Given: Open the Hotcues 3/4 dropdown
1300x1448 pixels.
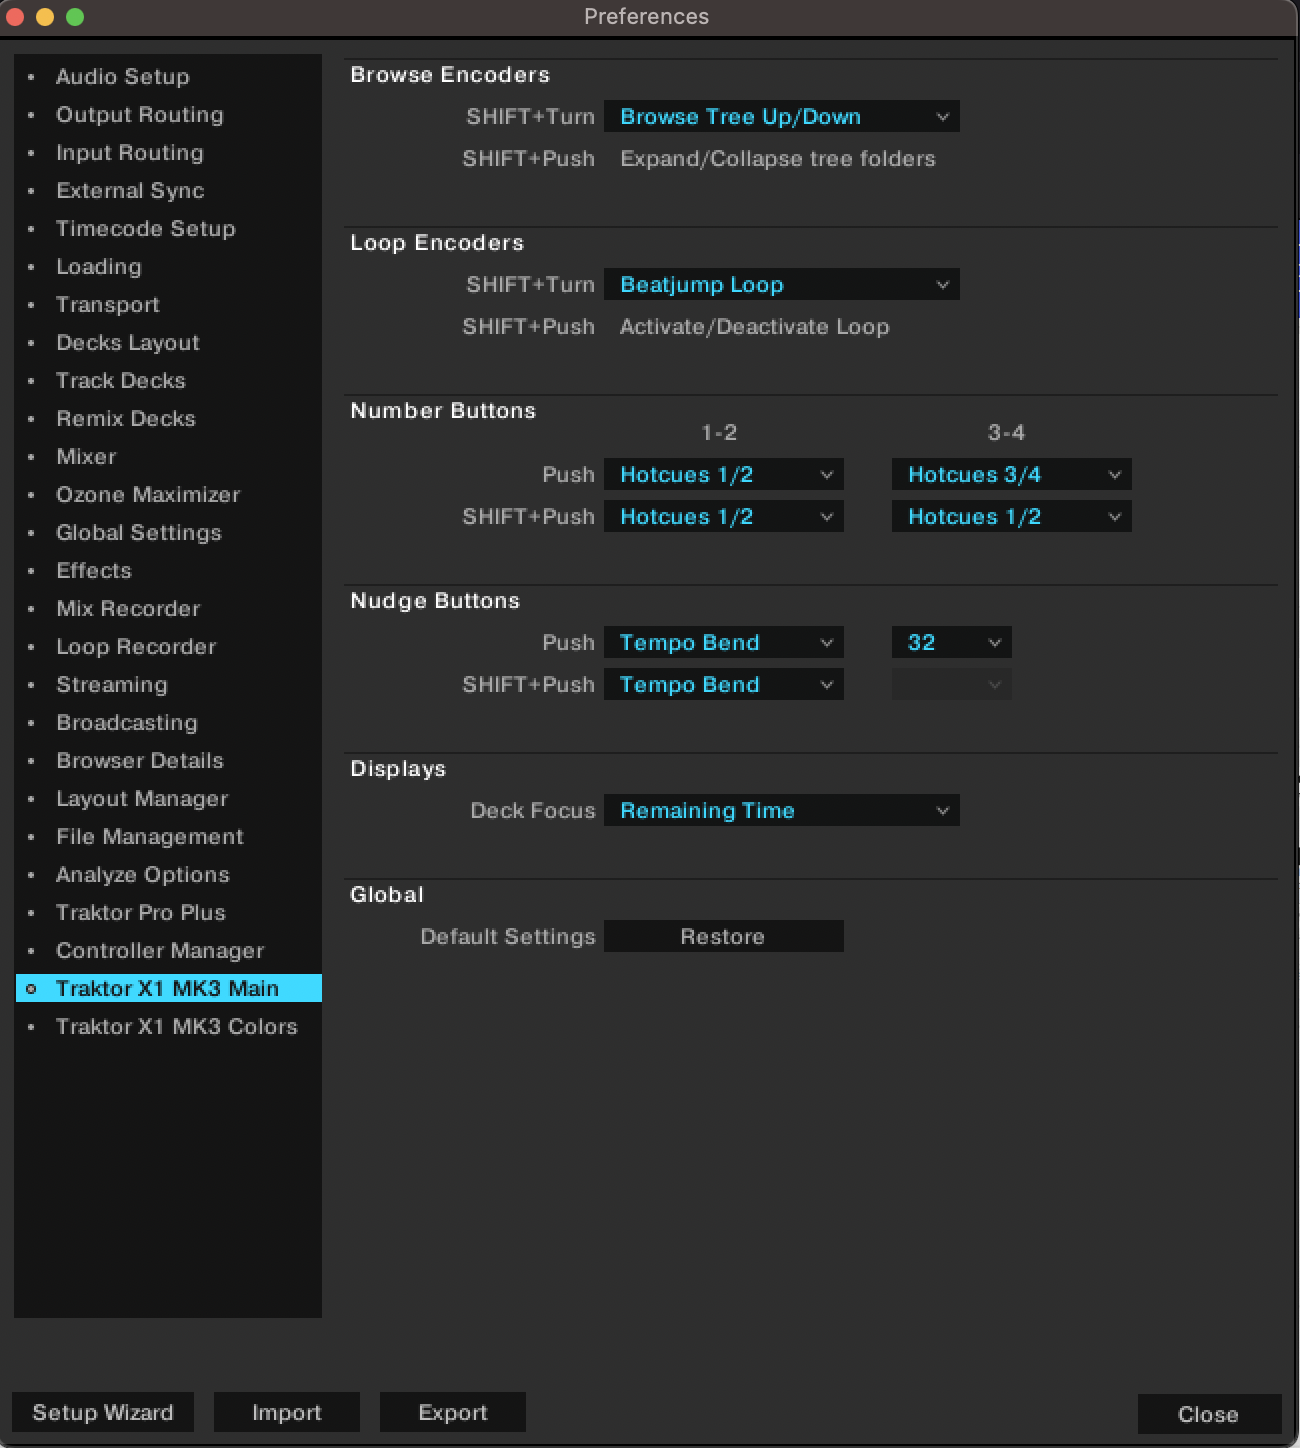Looking at the screenshot, I should coord(1010,474).
